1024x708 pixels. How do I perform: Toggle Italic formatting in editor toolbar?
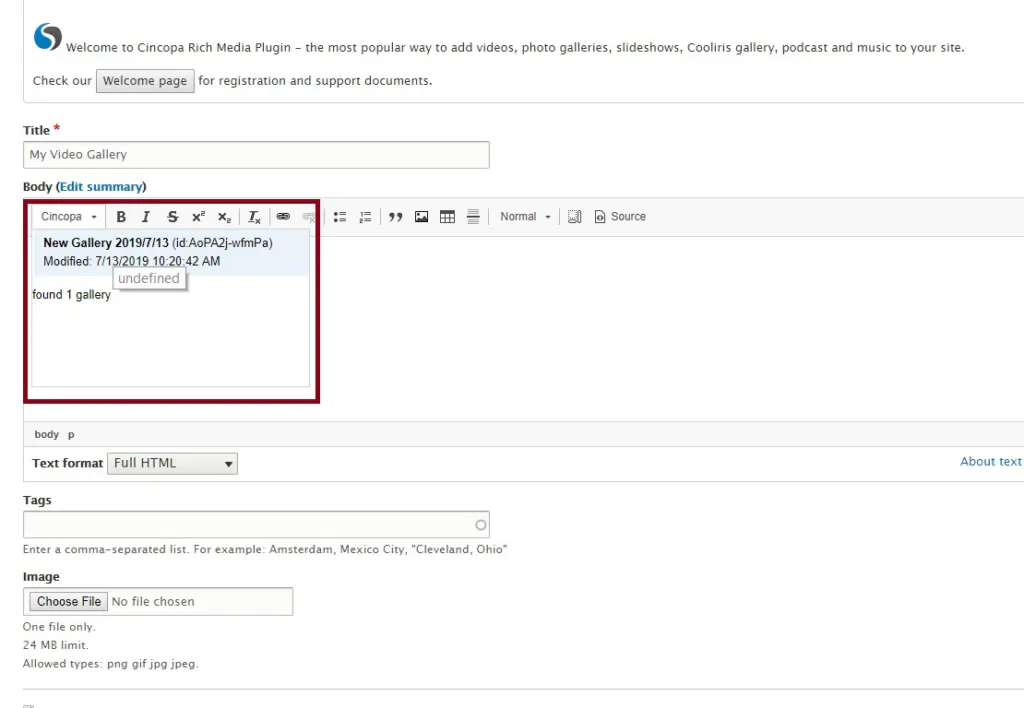(x=146, y=217)
